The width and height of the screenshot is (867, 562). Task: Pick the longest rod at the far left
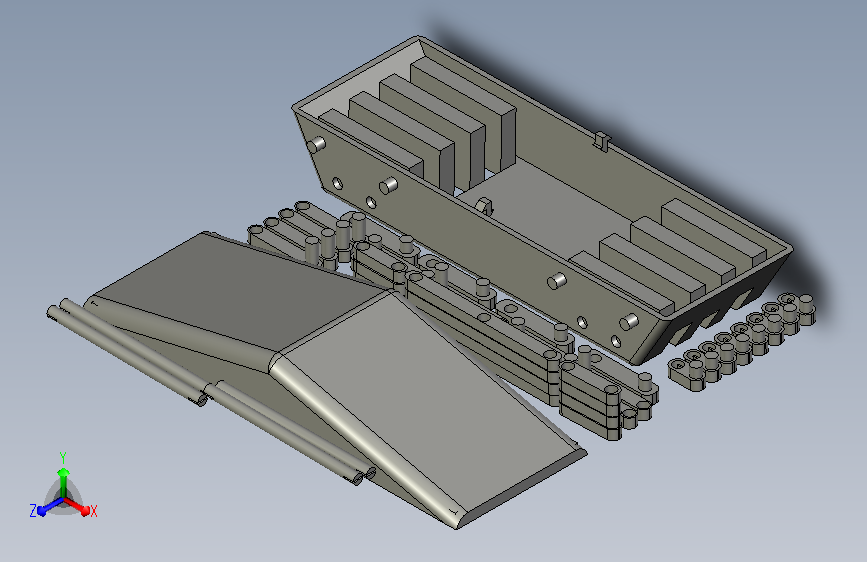pos(128,357)
